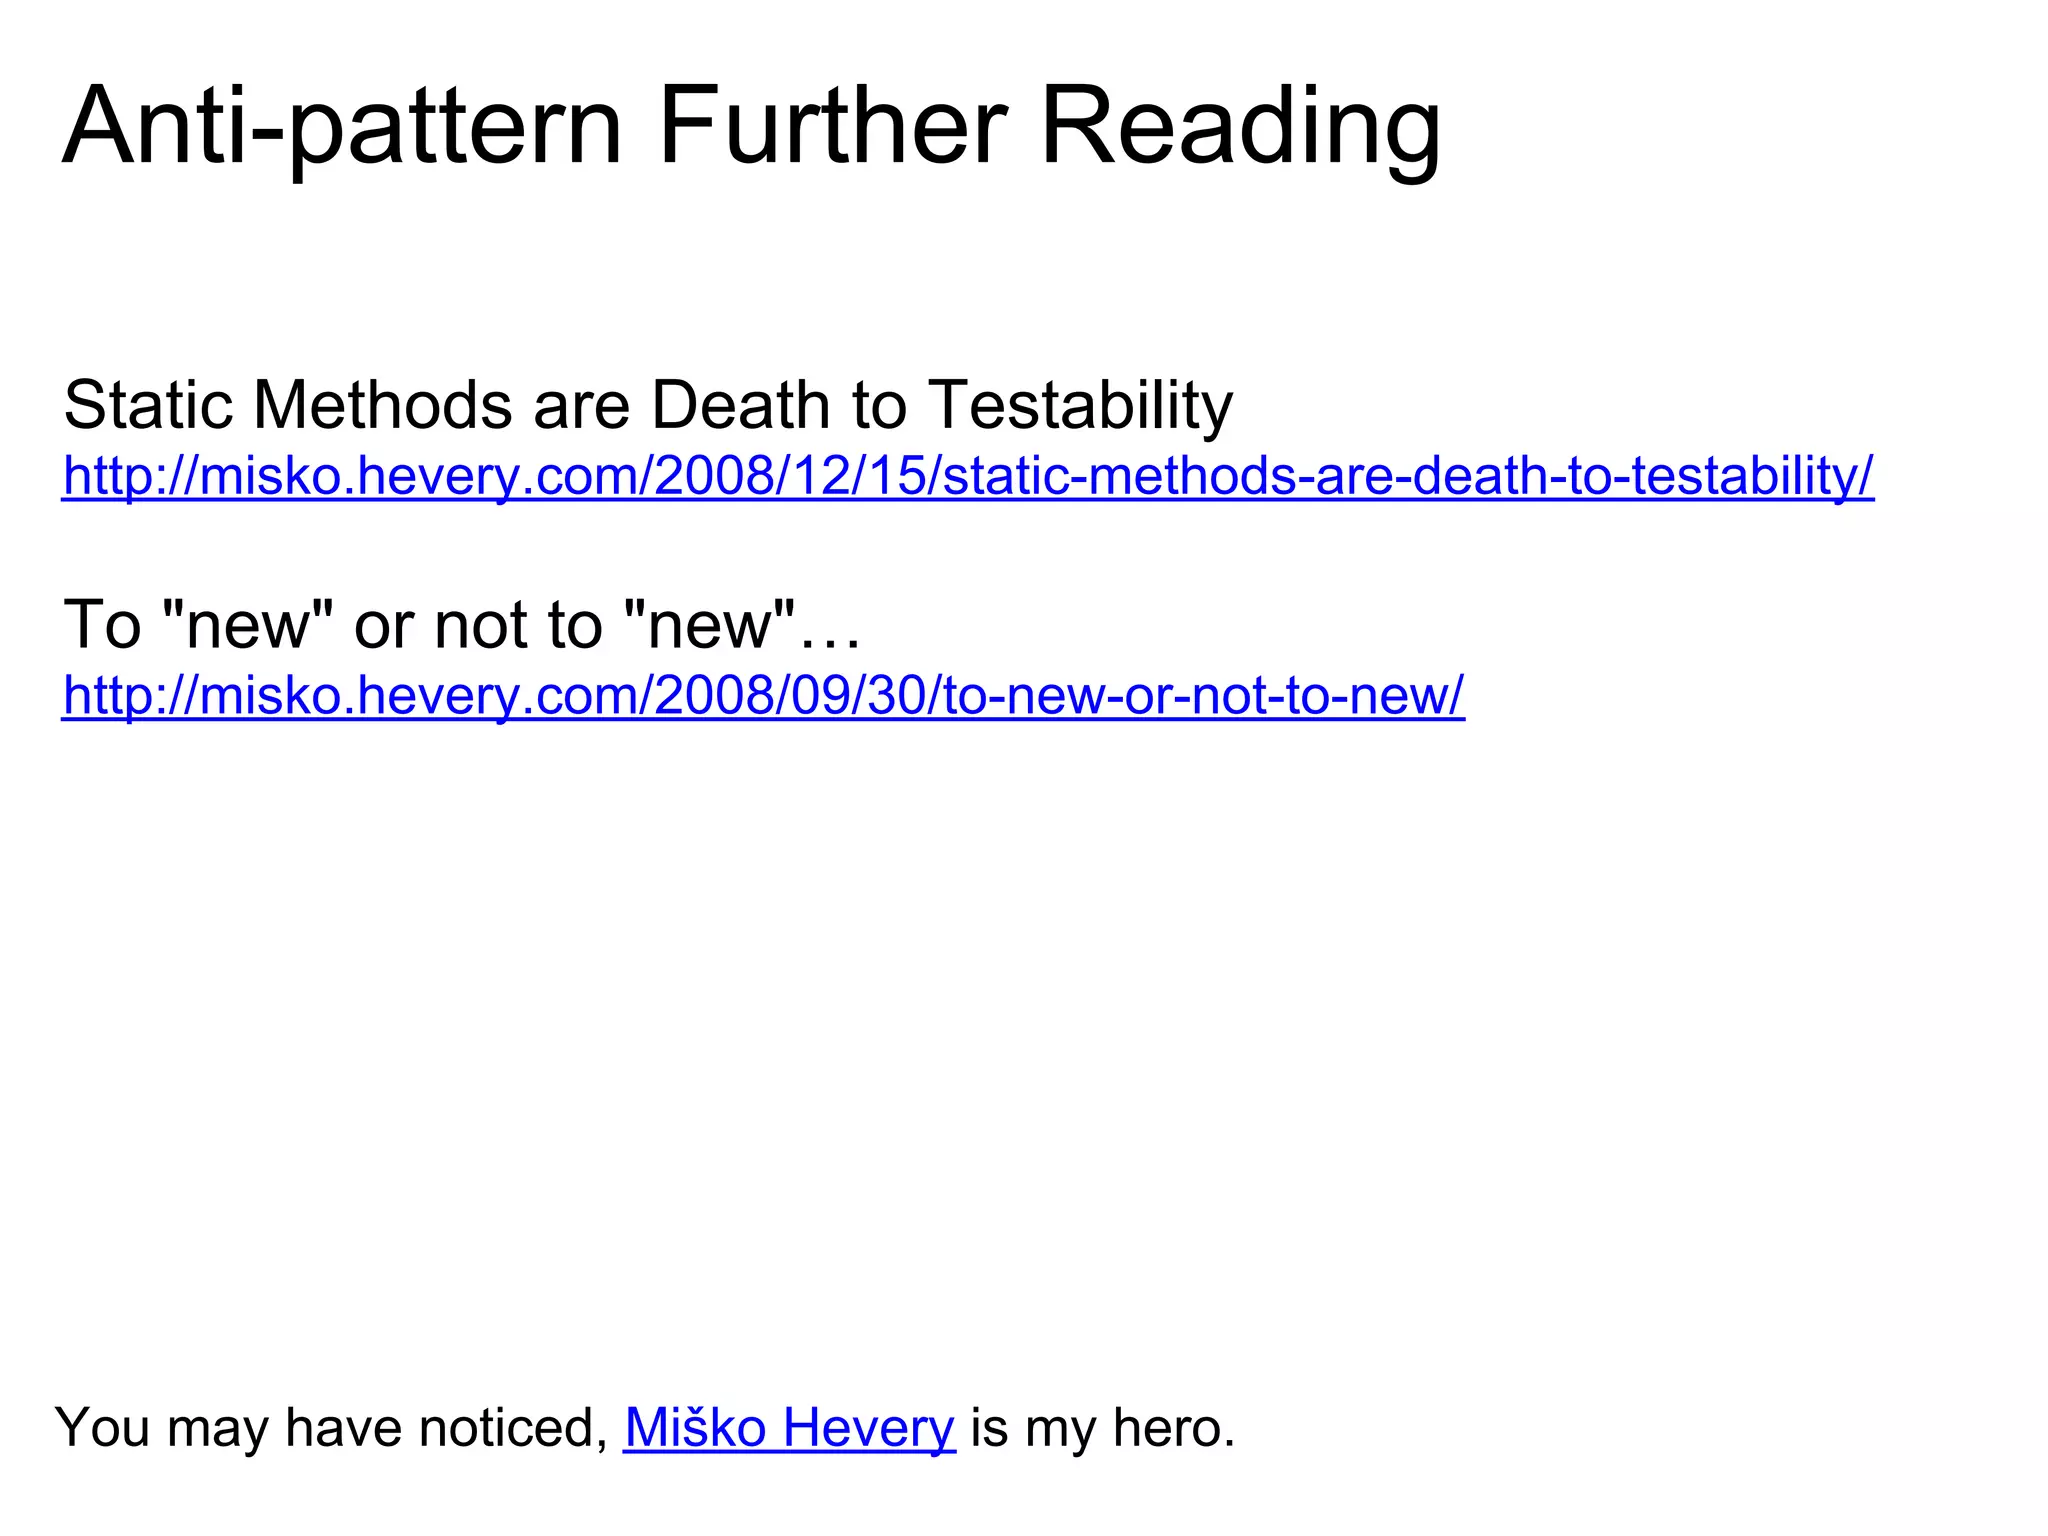Open the to-new-or-not-to-new URL link
Image resolution: width=2048 pixels, height=1536 pixels.
tap(763, 695)
